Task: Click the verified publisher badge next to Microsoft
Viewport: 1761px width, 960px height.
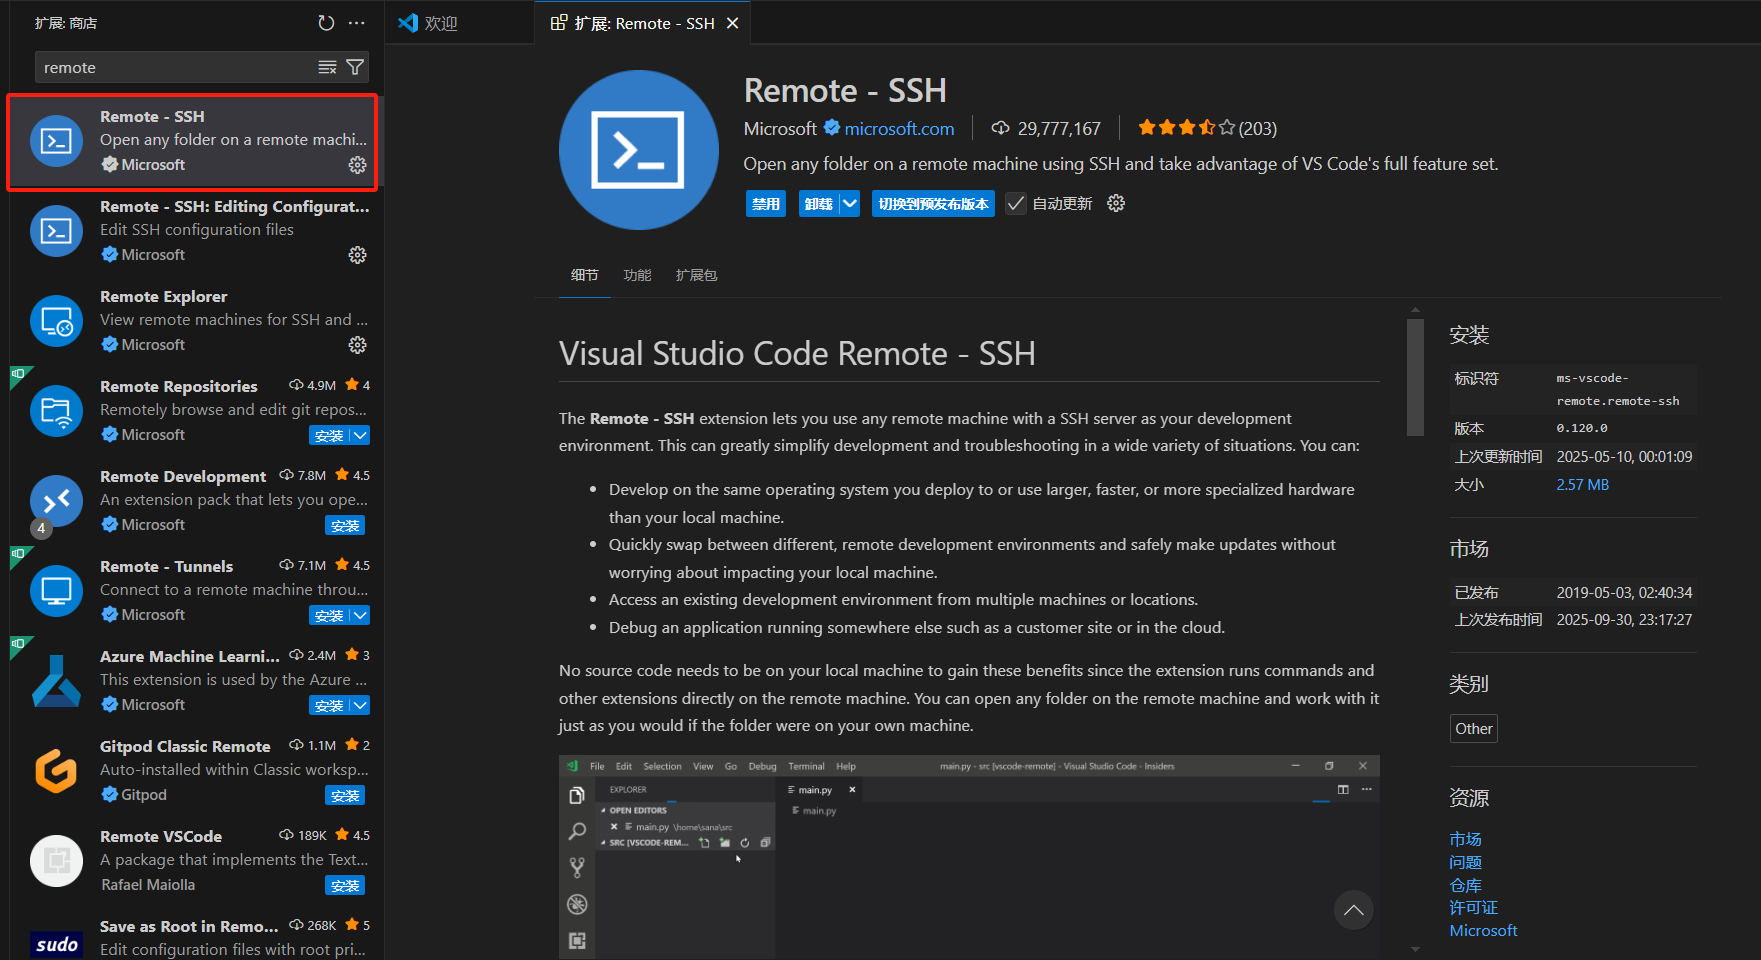Action: (831, 127)
